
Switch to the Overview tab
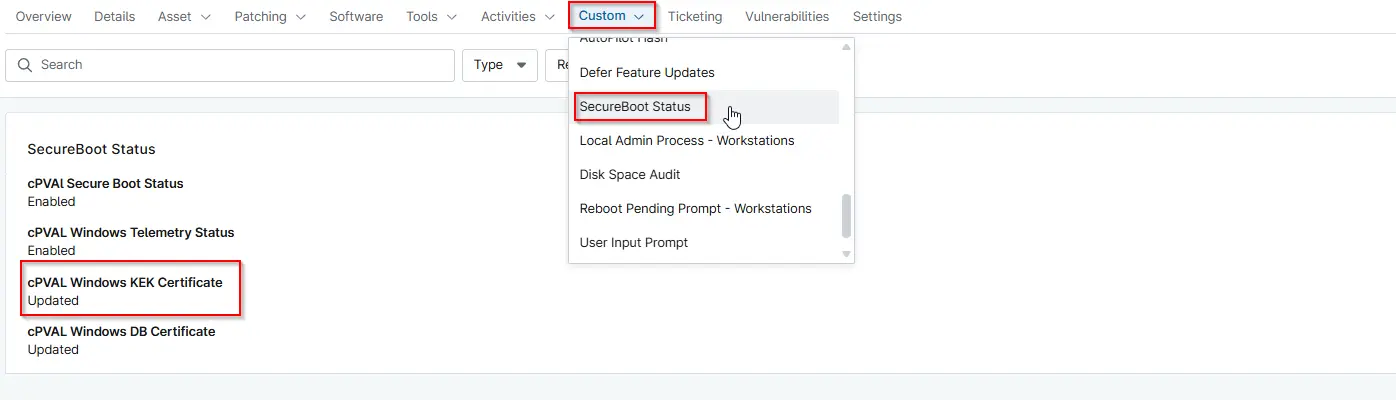(43, 16)
